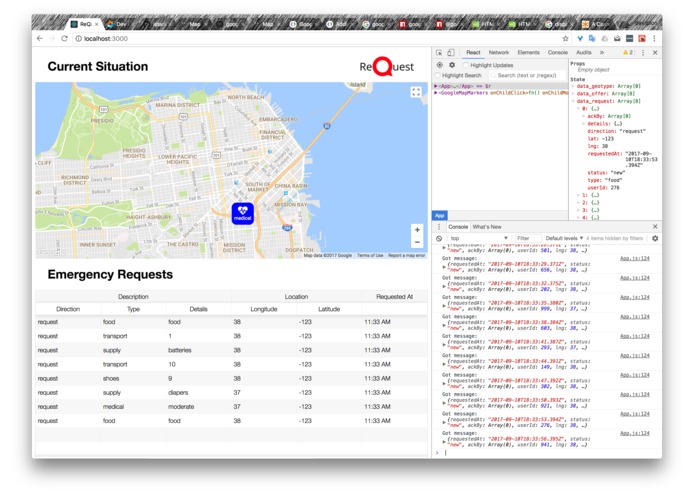
Task: Switch to the React DevTools tab
Action: [x=473, y=52]
